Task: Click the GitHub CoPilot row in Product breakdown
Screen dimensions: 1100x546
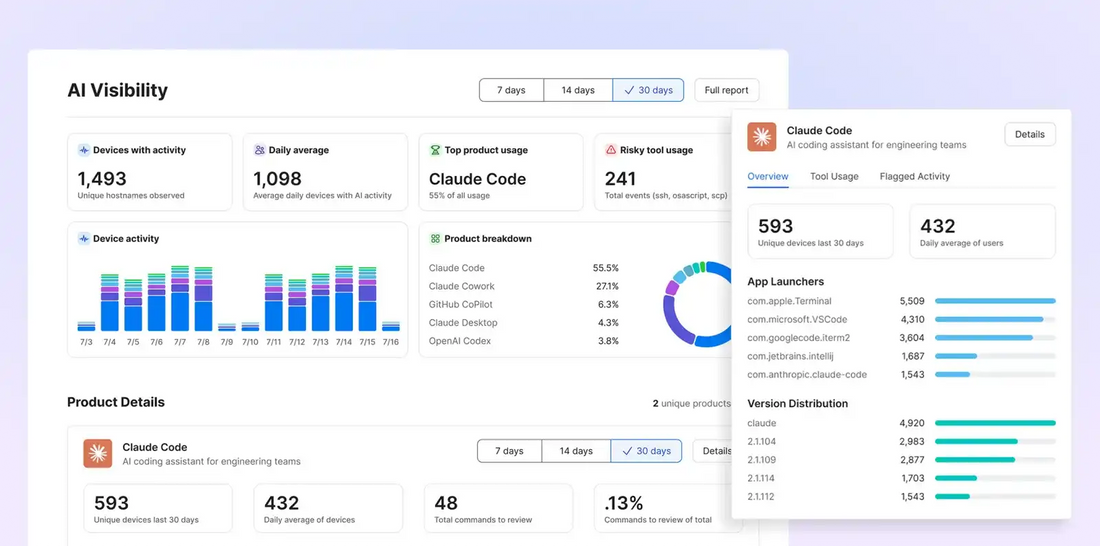Action: 523,305
